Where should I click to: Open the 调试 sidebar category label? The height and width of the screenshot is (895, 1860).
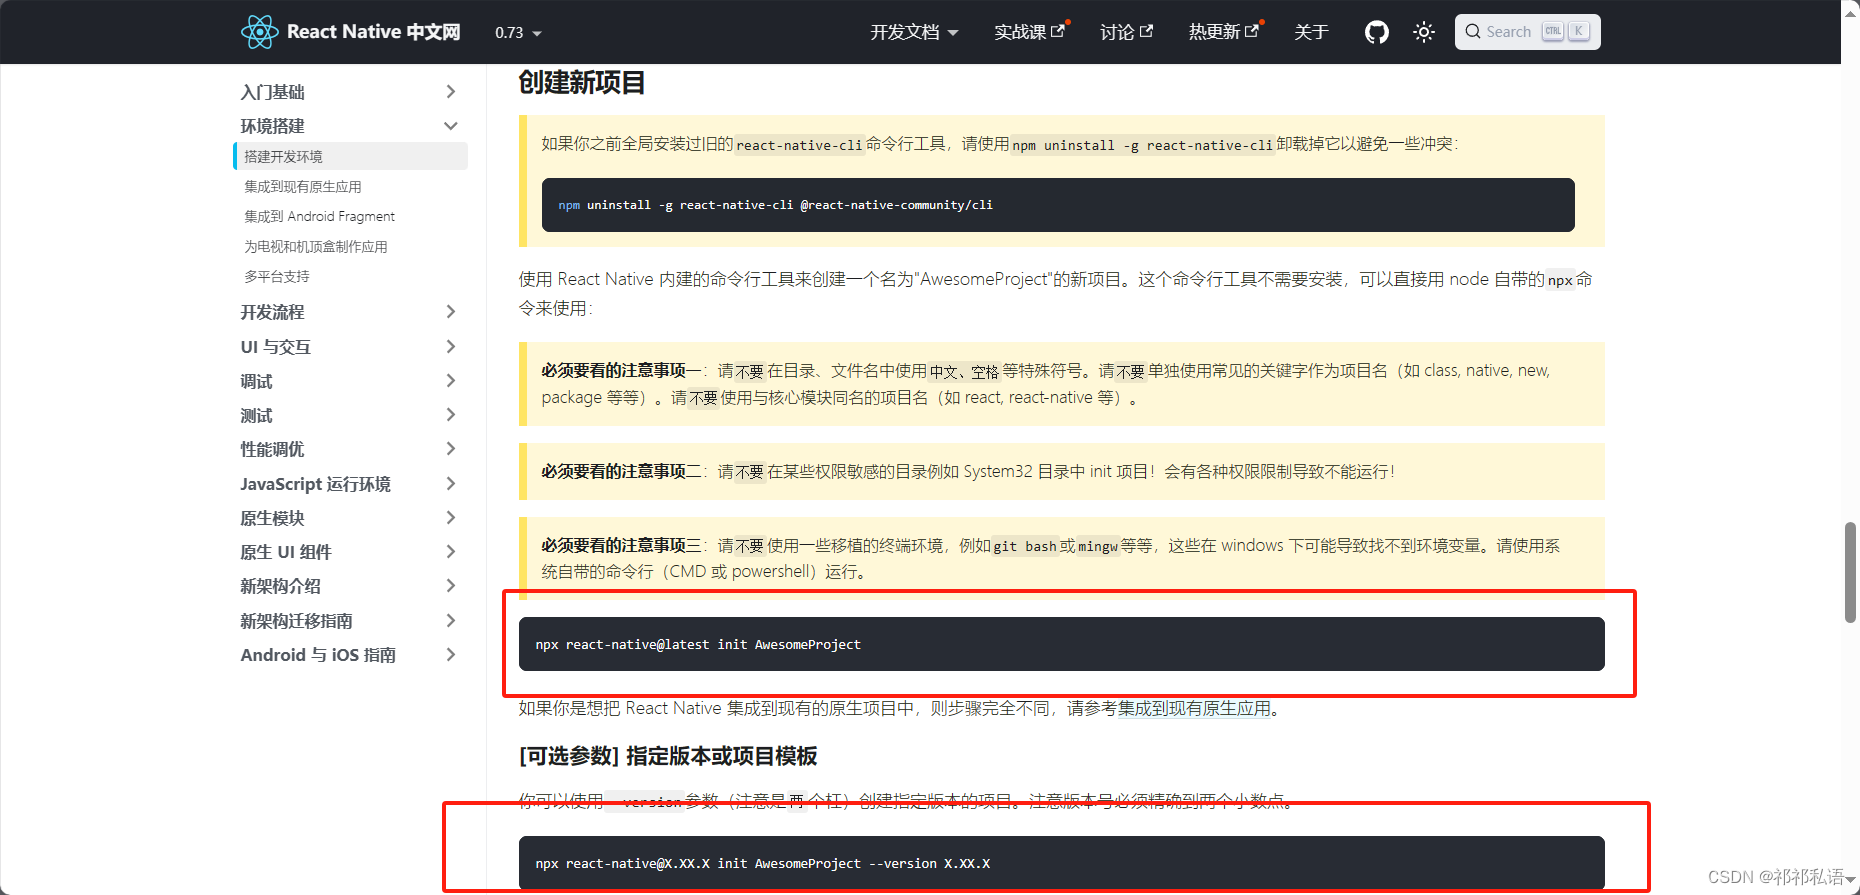256,381
